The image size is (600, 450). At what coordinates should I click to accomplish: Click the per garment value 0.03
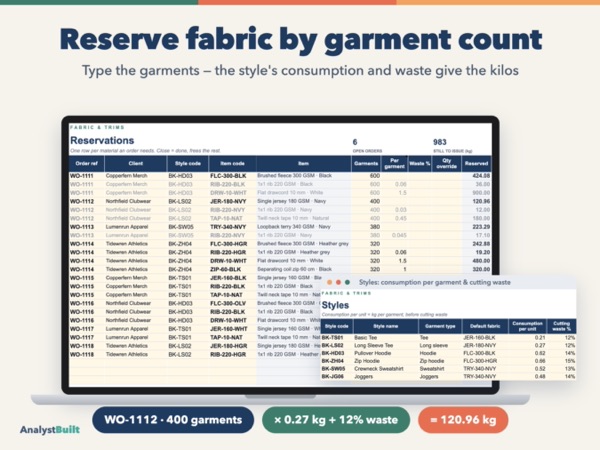(x=400, y=210)
